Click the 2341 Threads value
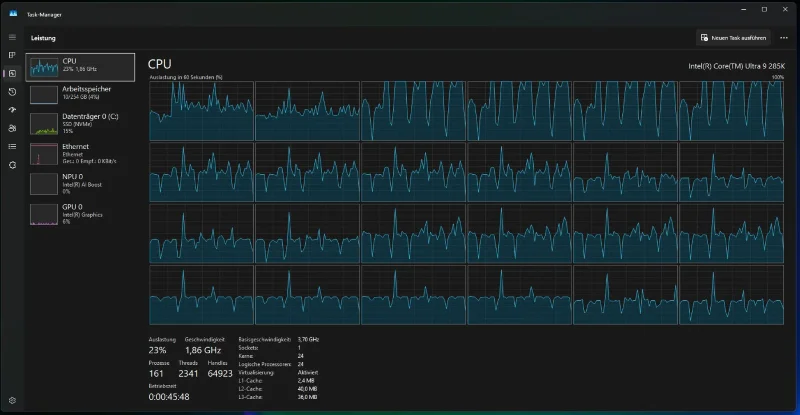The height and width of the screenshot is (415, 800). tap(188, 374)
